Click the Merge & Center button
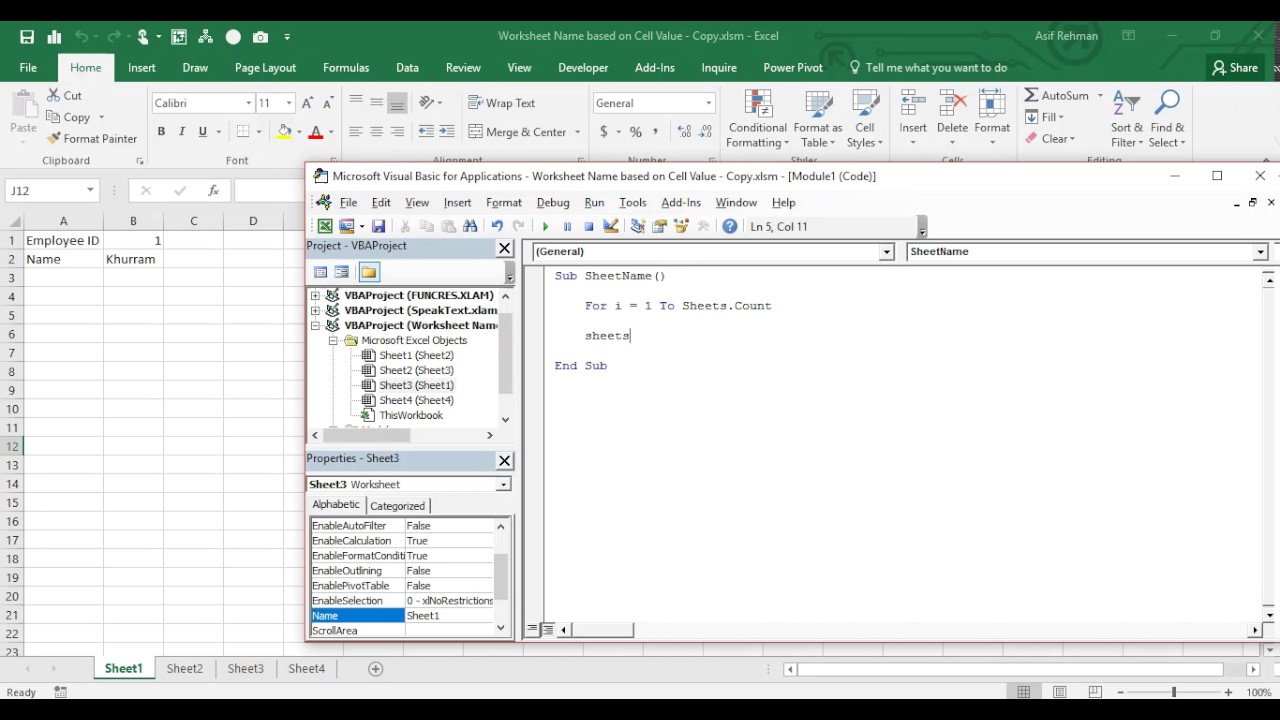This screenshot has width=1280, height=720. (517, 132)
